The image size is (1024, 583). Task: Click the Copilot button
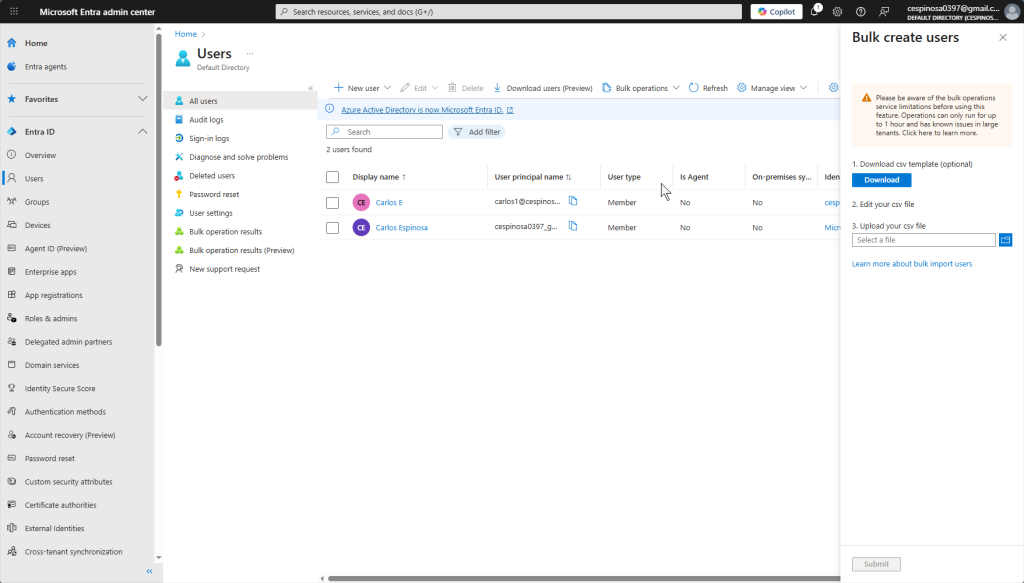click(x=776, y=12)
